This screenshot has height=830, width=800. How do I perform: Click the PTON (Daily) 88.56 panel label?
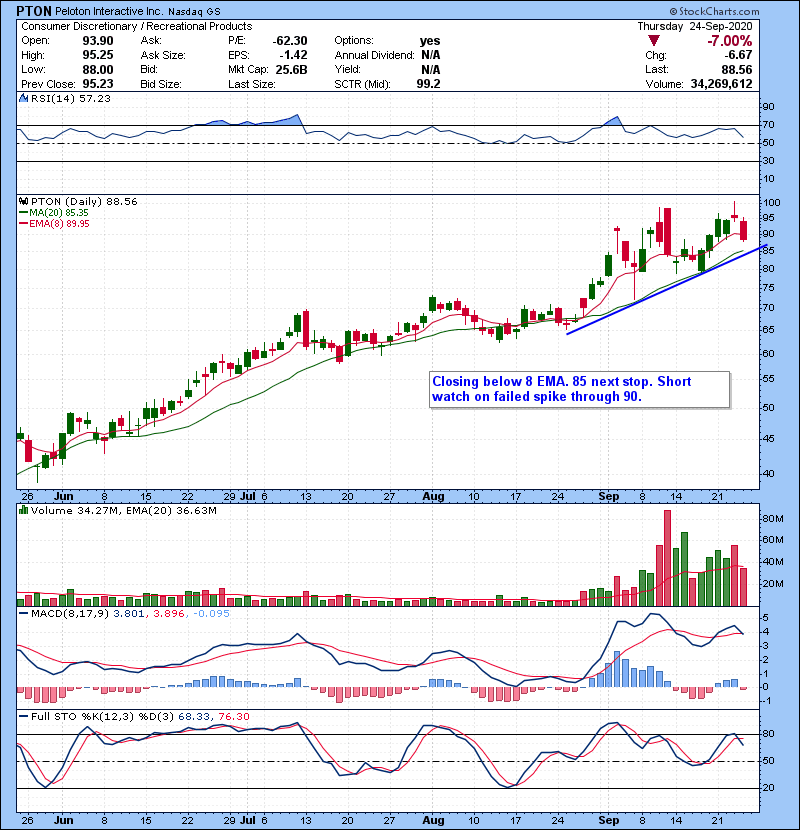(x=84, y=201)
